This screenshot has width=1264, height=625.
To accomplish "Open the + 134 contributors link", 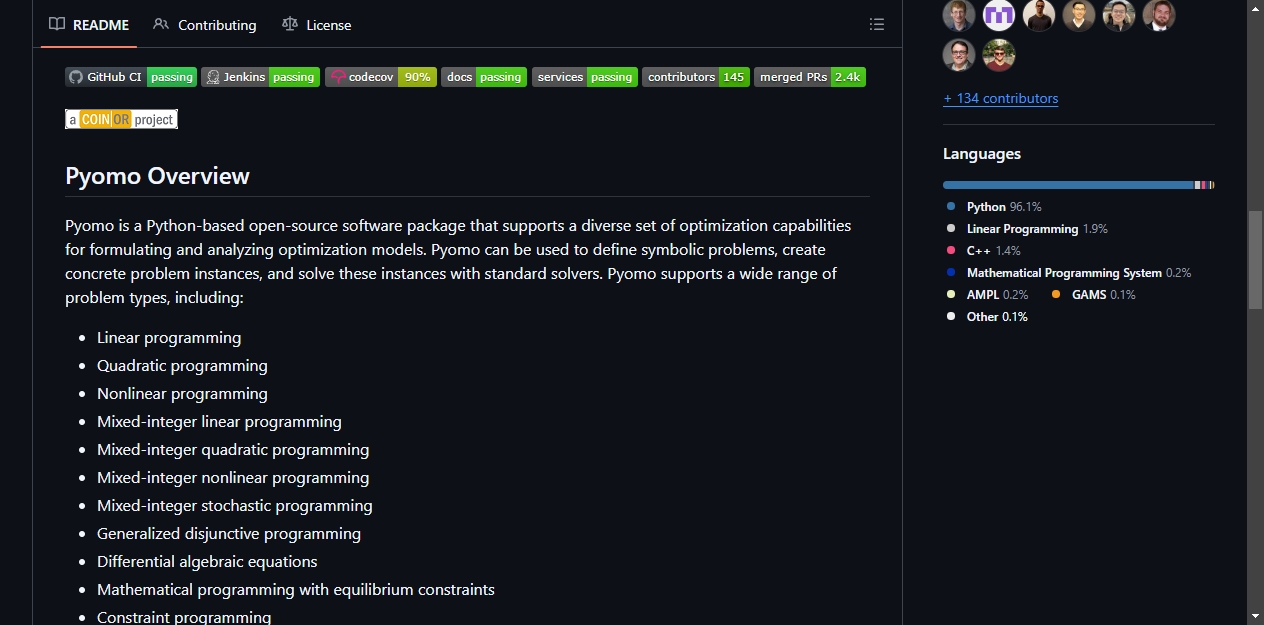I will (1000, 98).
